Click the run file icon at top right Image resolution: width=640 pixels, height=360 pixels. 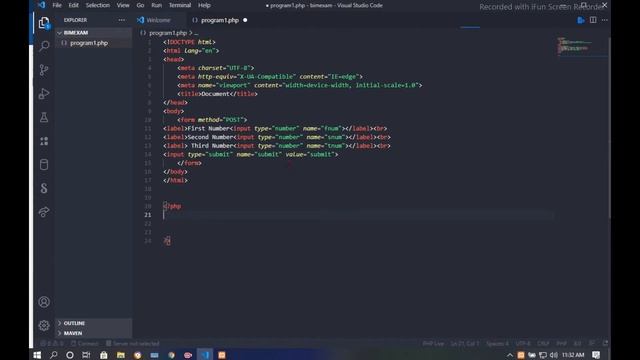point(581,20)
